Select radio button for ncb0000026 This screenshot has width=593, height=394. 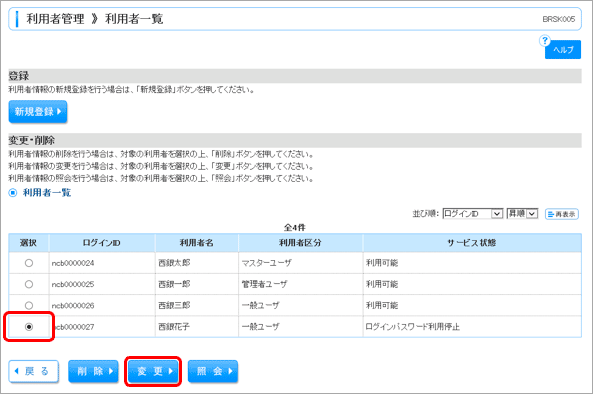point(29,305)
